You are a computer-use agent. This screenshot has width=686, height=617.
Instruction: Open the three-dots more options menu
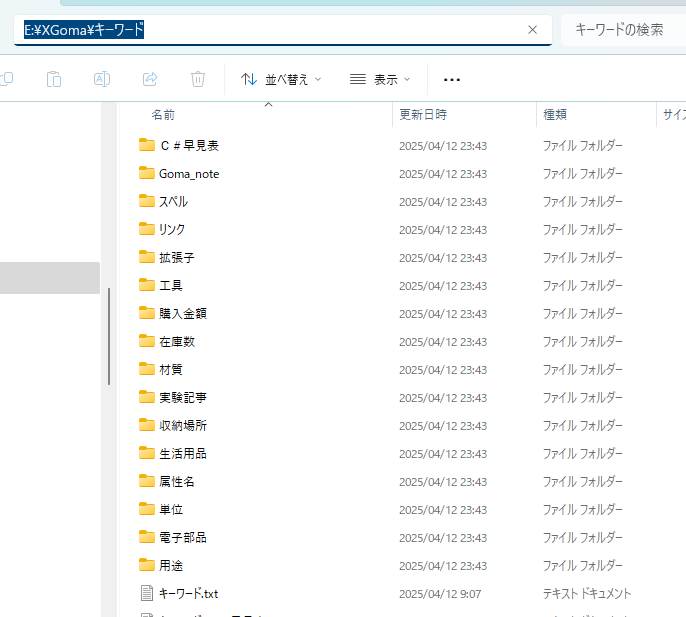(x=452, y=80)
